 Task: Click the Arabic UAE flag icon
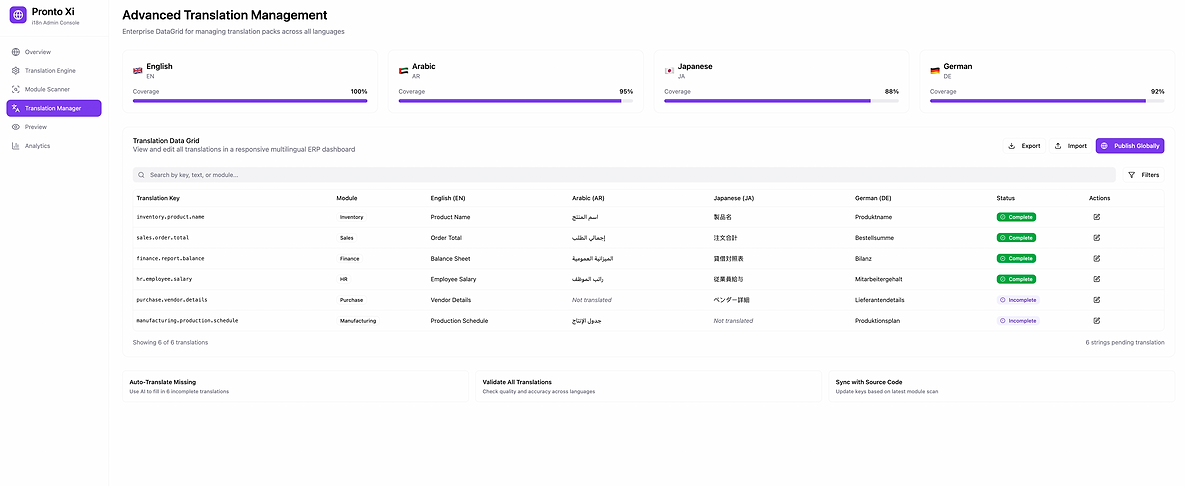(x=404, y=70)
